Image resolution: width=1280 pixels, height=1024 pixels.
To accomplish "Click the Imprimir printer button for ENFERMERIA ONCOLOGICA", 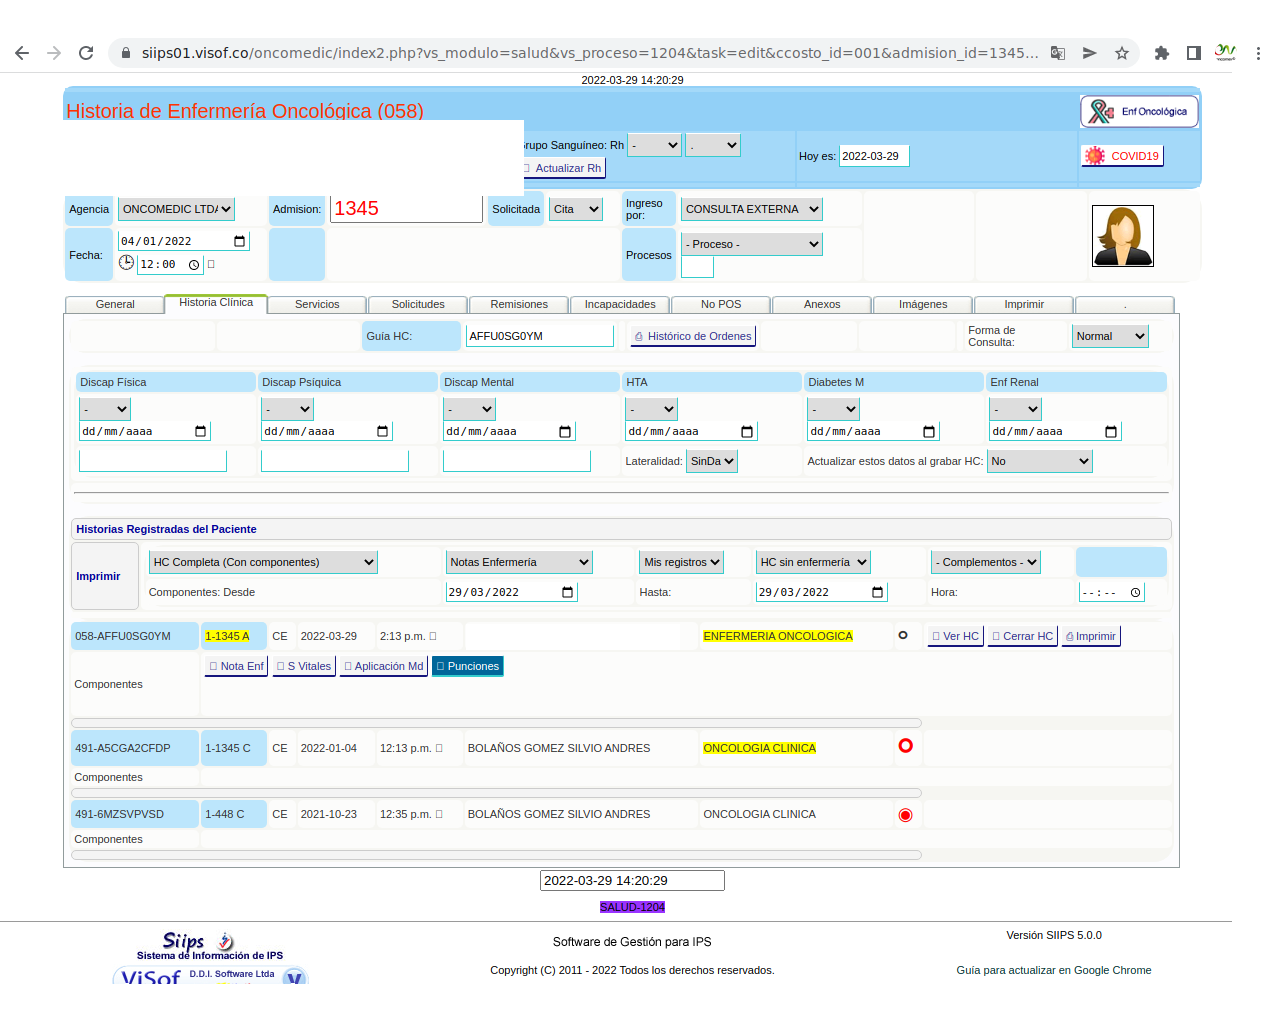I will click(x=1091, y=636).
